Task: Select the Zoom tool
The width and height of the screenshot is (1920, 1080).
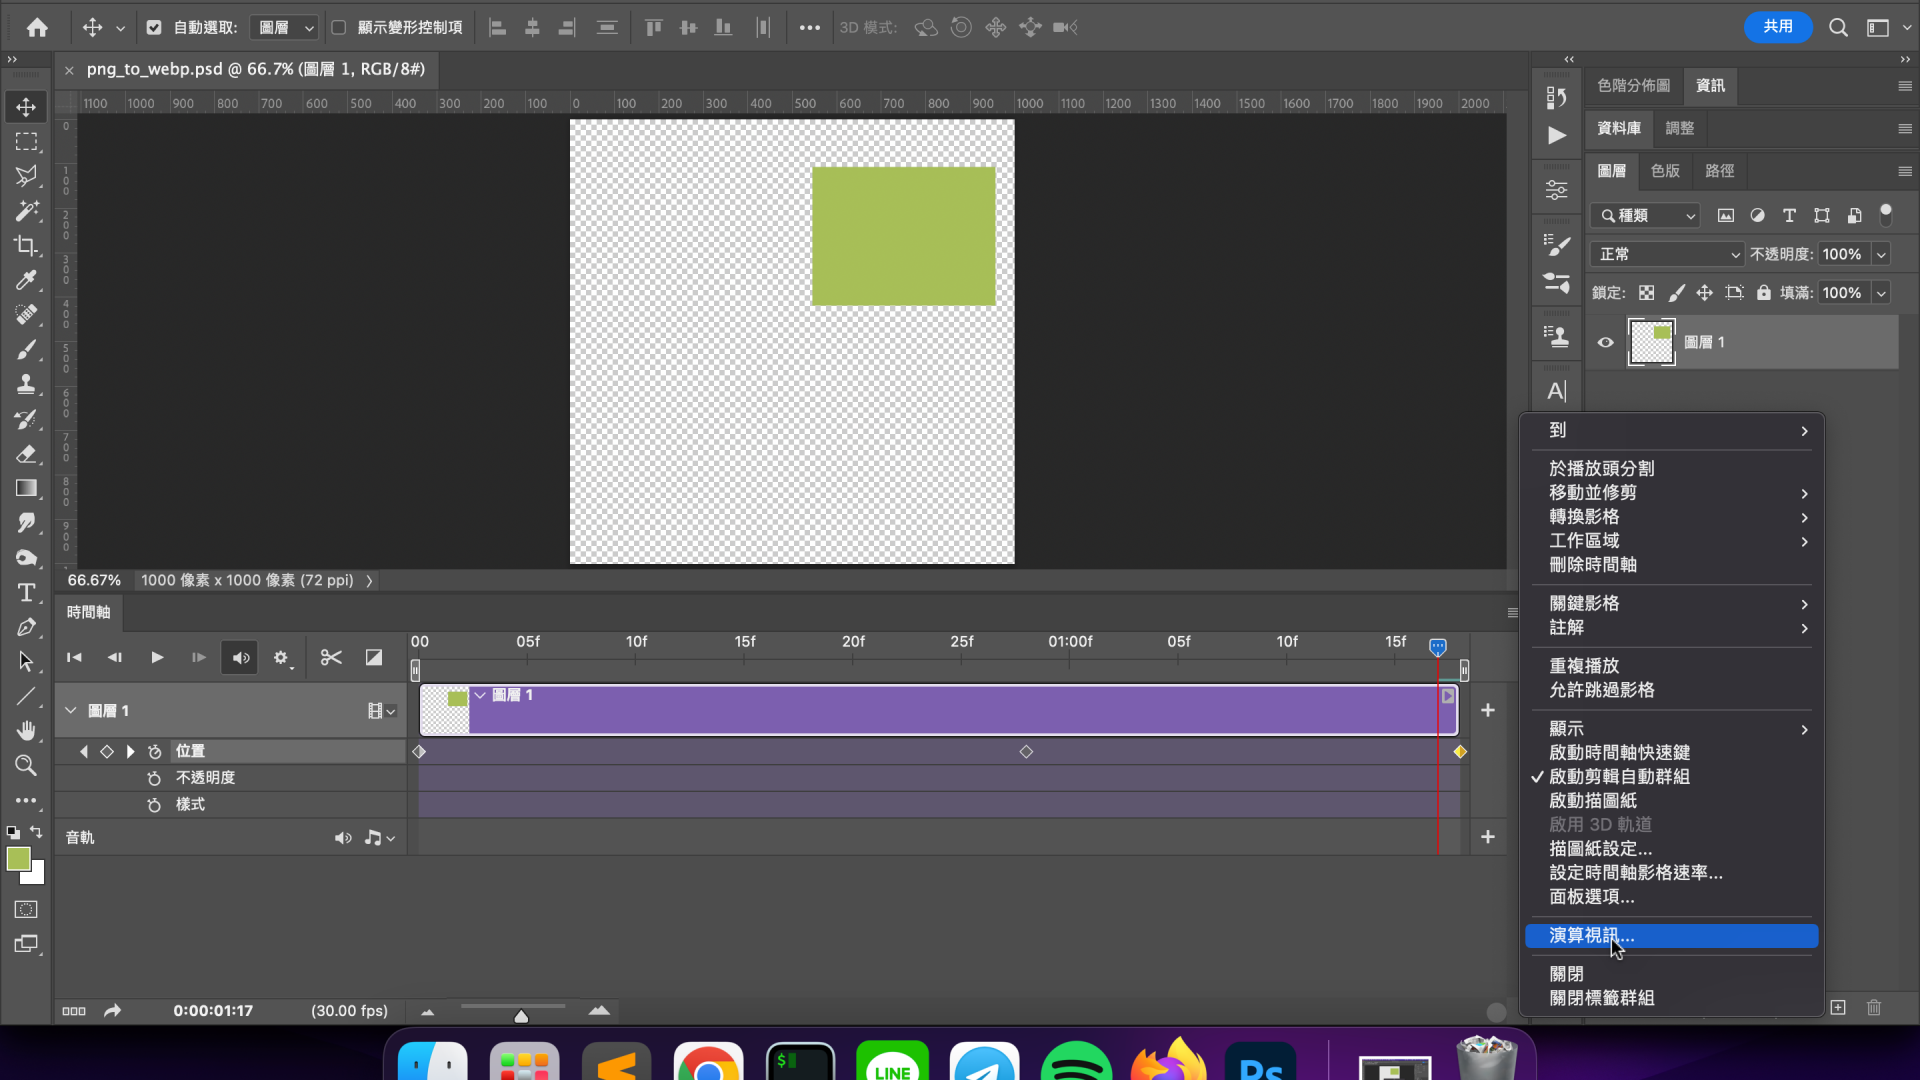Action: (26, 766)
